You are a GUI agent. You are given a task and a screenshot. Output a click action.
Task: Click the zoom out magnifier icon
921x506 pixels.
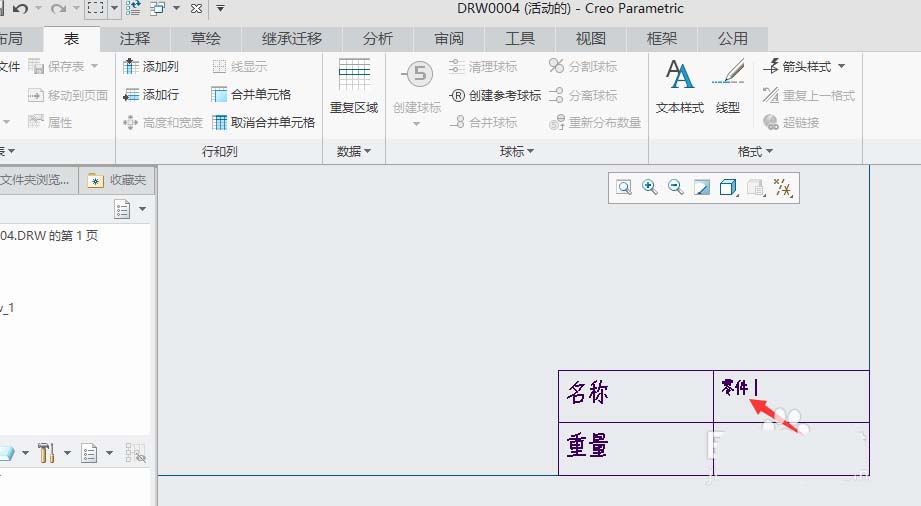point(675,187)
